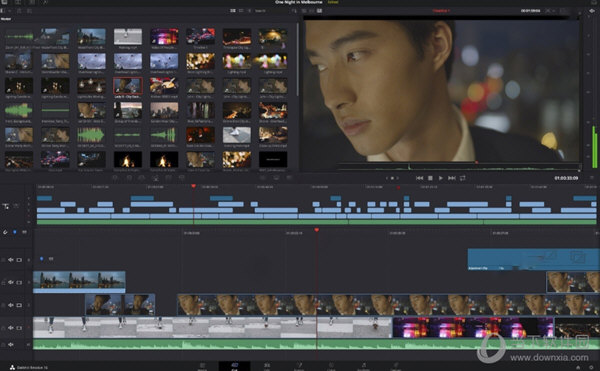Image resolution: width=600 pixels, height=371 pixels.
Task: Toggle loop playback
Action: click(463, 178)
